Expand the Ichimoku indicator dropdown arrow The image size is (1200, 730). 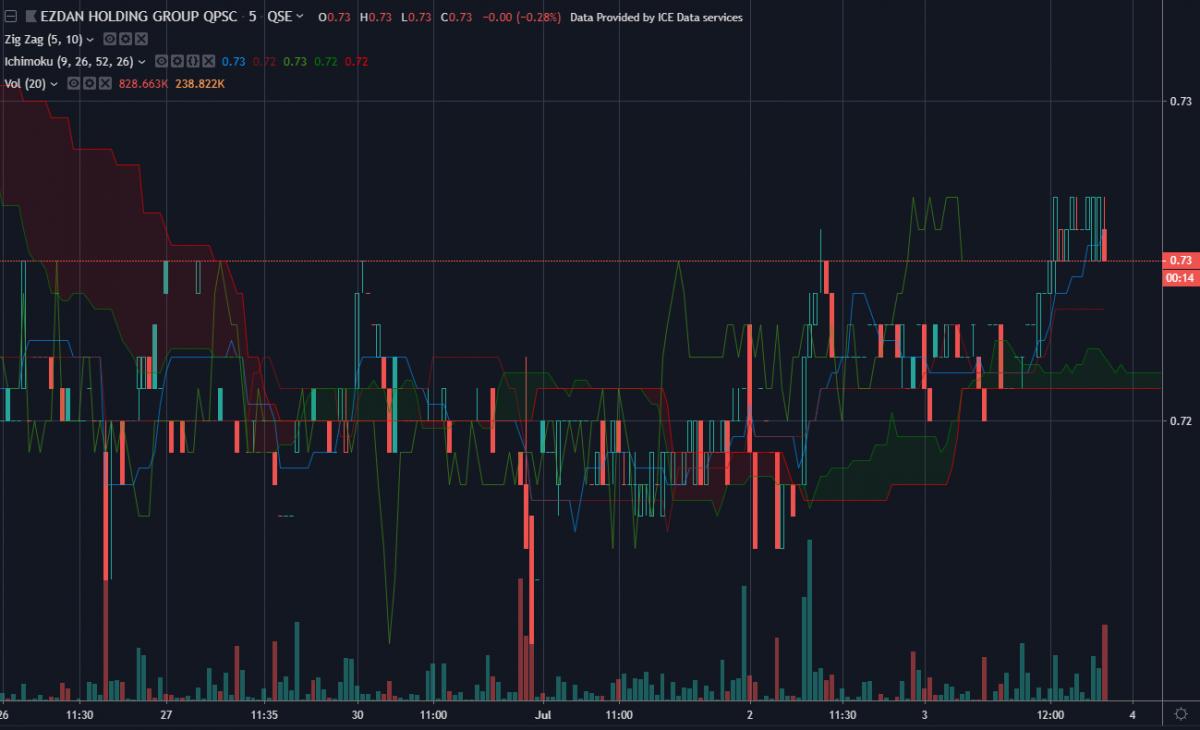(x=141, y=62)
